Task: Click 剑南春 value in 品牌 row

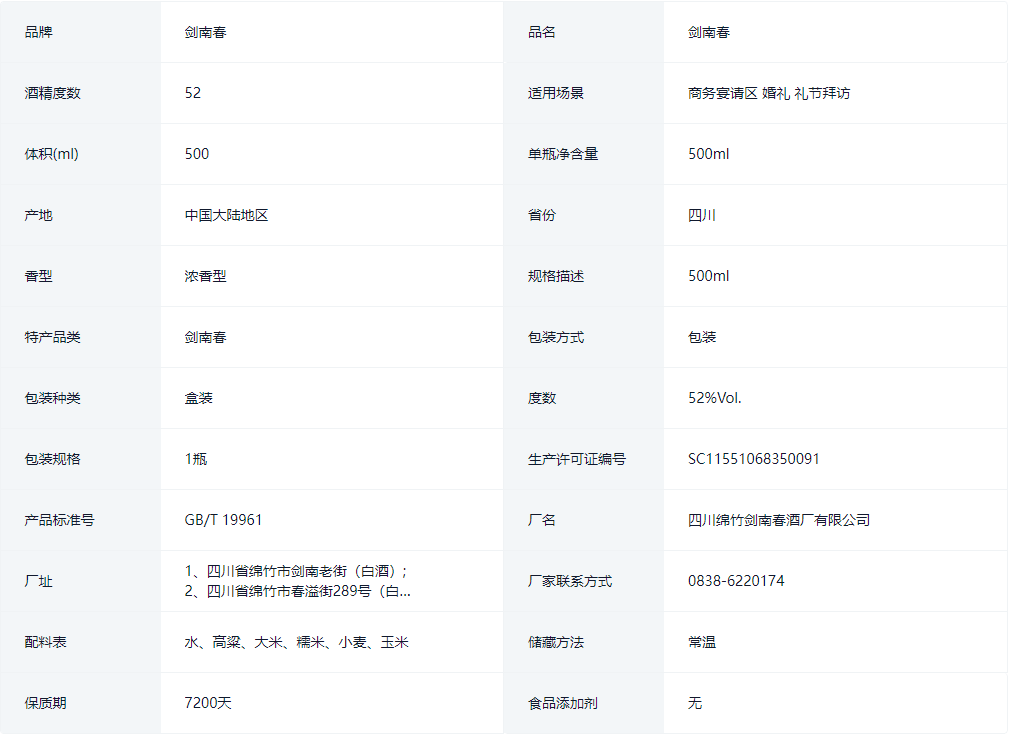Action: (x=206, y=32)
